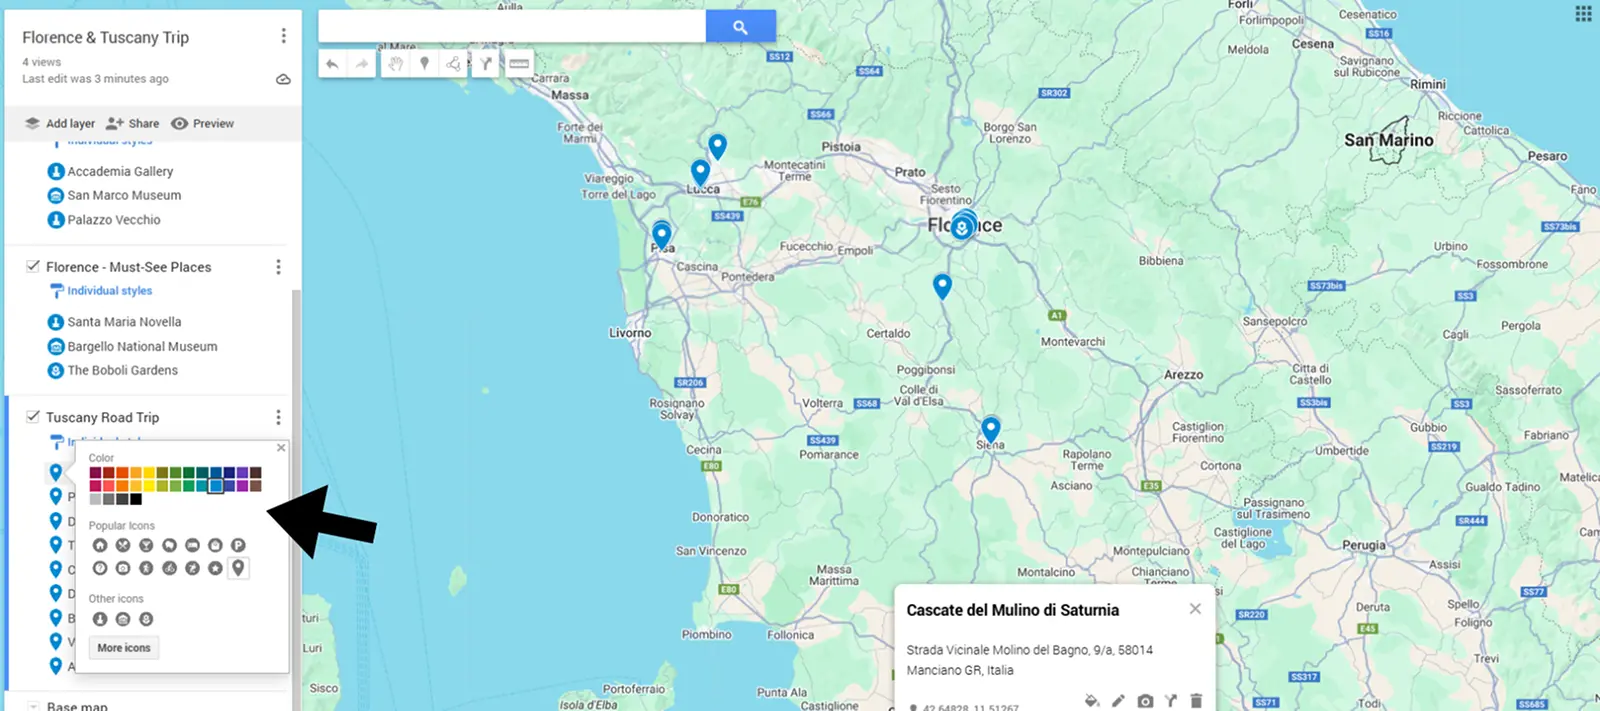
Task: Pick the selected blue color swatch
Action: click(x=215, y=486)
